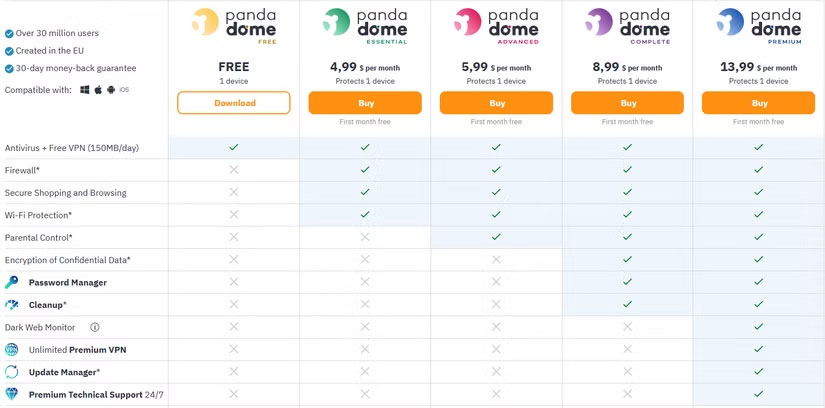The image size is (825, 408).
Task: Click the Password Manager key icon
Action: pyautogui.click(x=12, y=282)
